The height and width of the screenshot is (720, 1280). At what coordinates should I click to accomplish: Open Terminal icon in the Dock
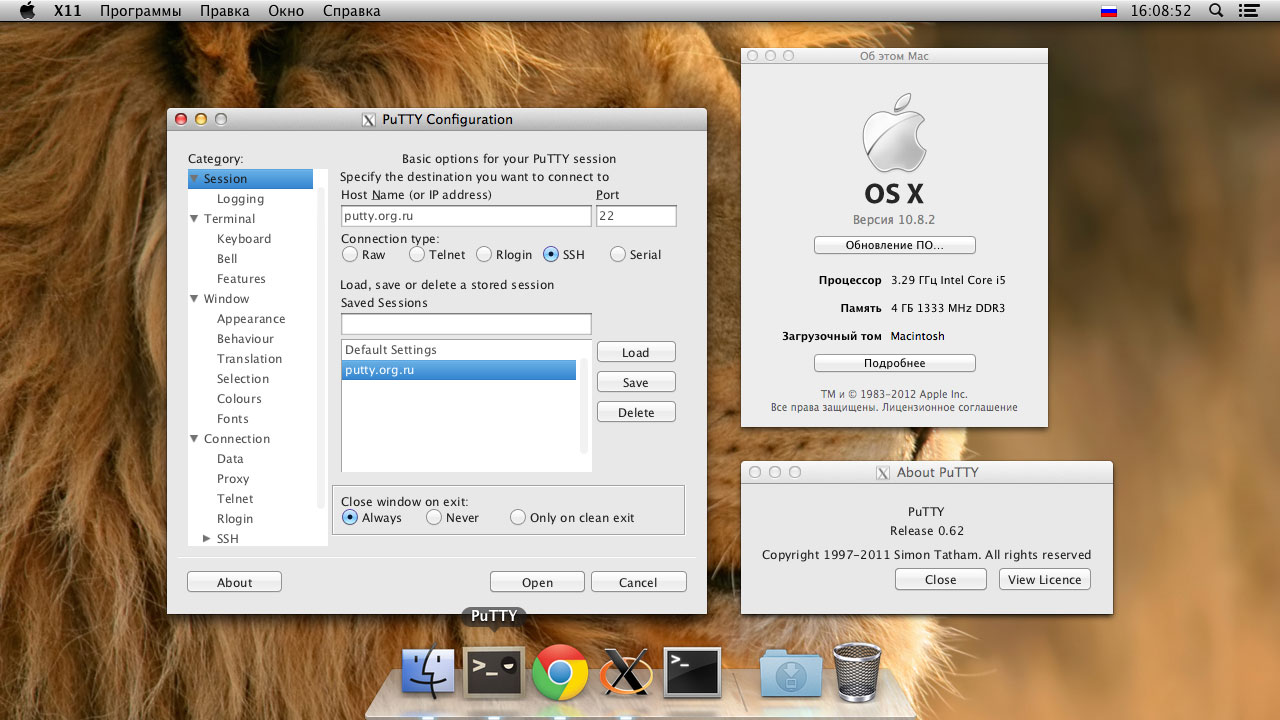pyautogui.click(x=693, y=671)
